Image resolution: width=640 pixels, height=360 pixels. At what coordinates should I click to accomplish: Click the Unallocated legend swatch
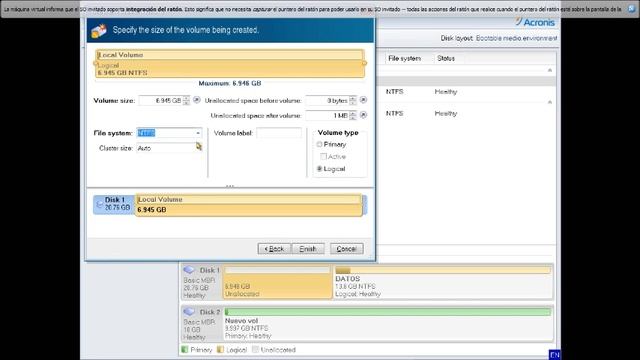point(256,349)
